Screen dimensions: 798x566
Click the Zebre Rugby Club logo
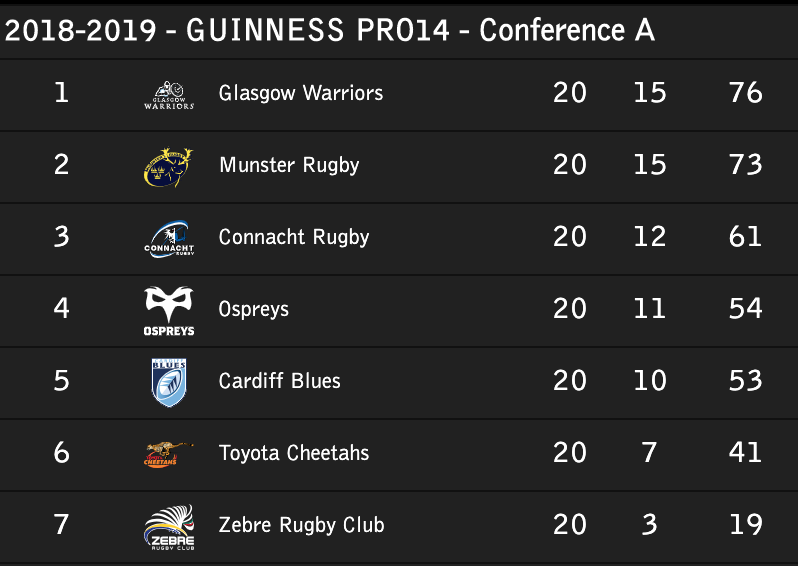[168, 527]
